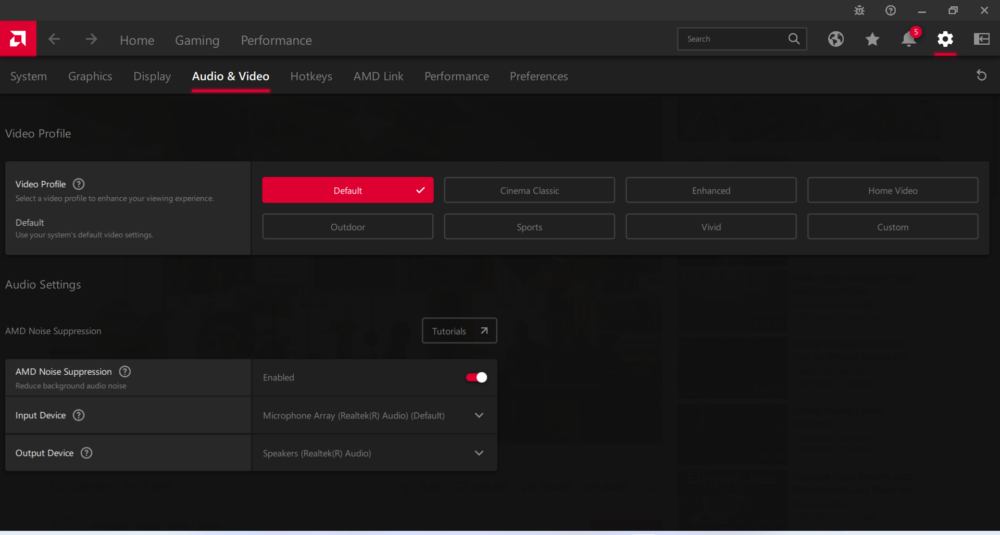The width and height of the screenshot is (1000, 535).
Task: Disable the AMD Noise Suppression toggle
Action: pos(476,377)
